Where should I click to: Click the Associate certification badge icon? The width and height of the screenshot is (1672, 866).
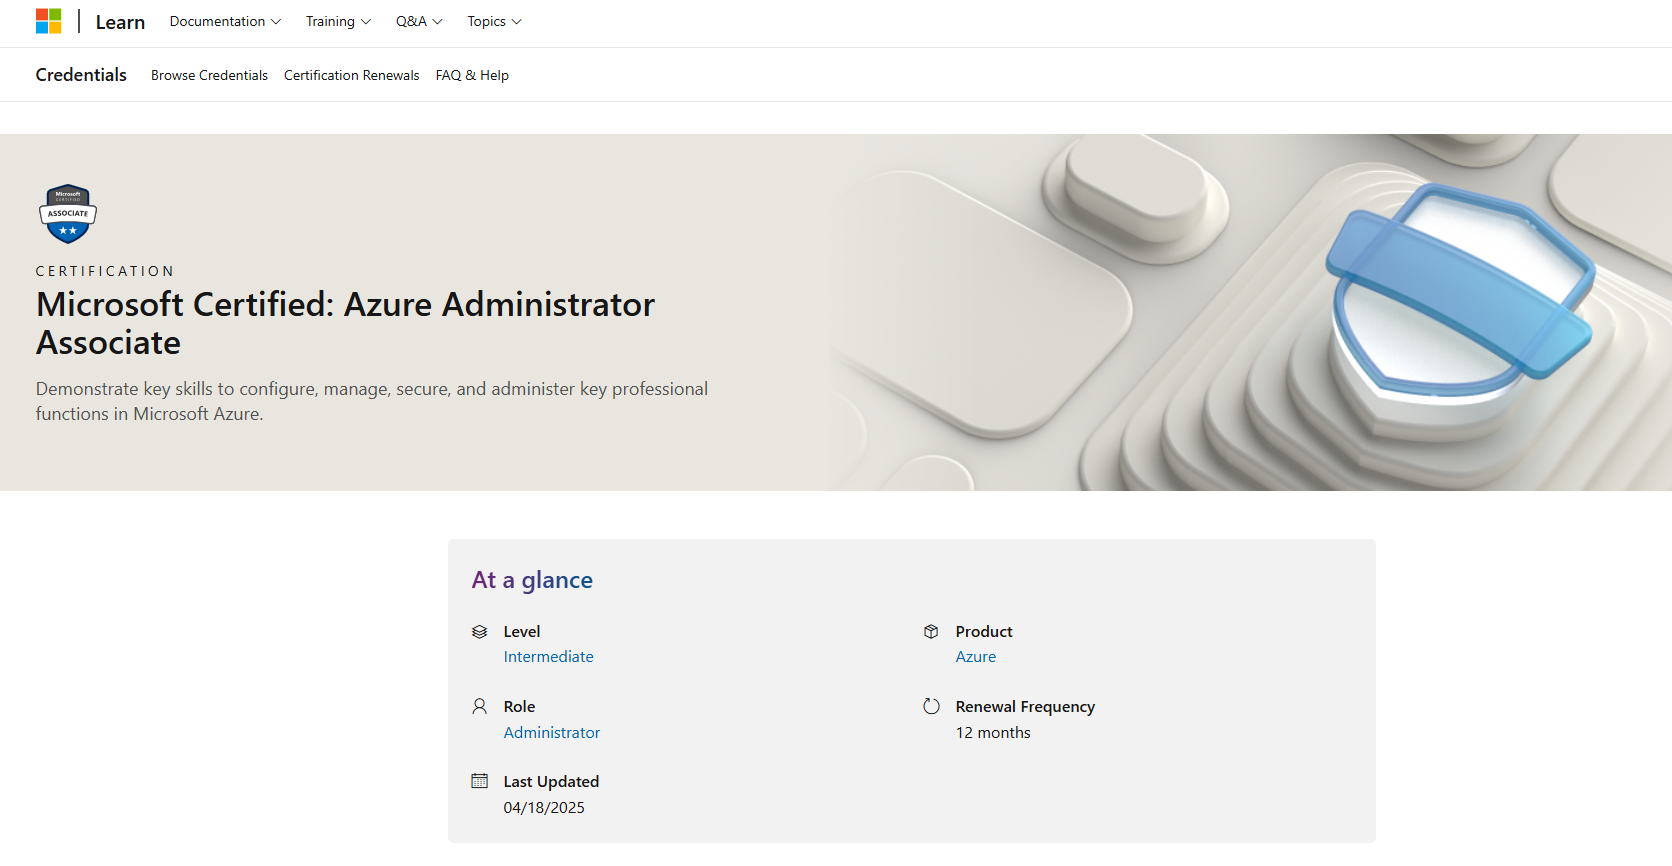(68, 214)
